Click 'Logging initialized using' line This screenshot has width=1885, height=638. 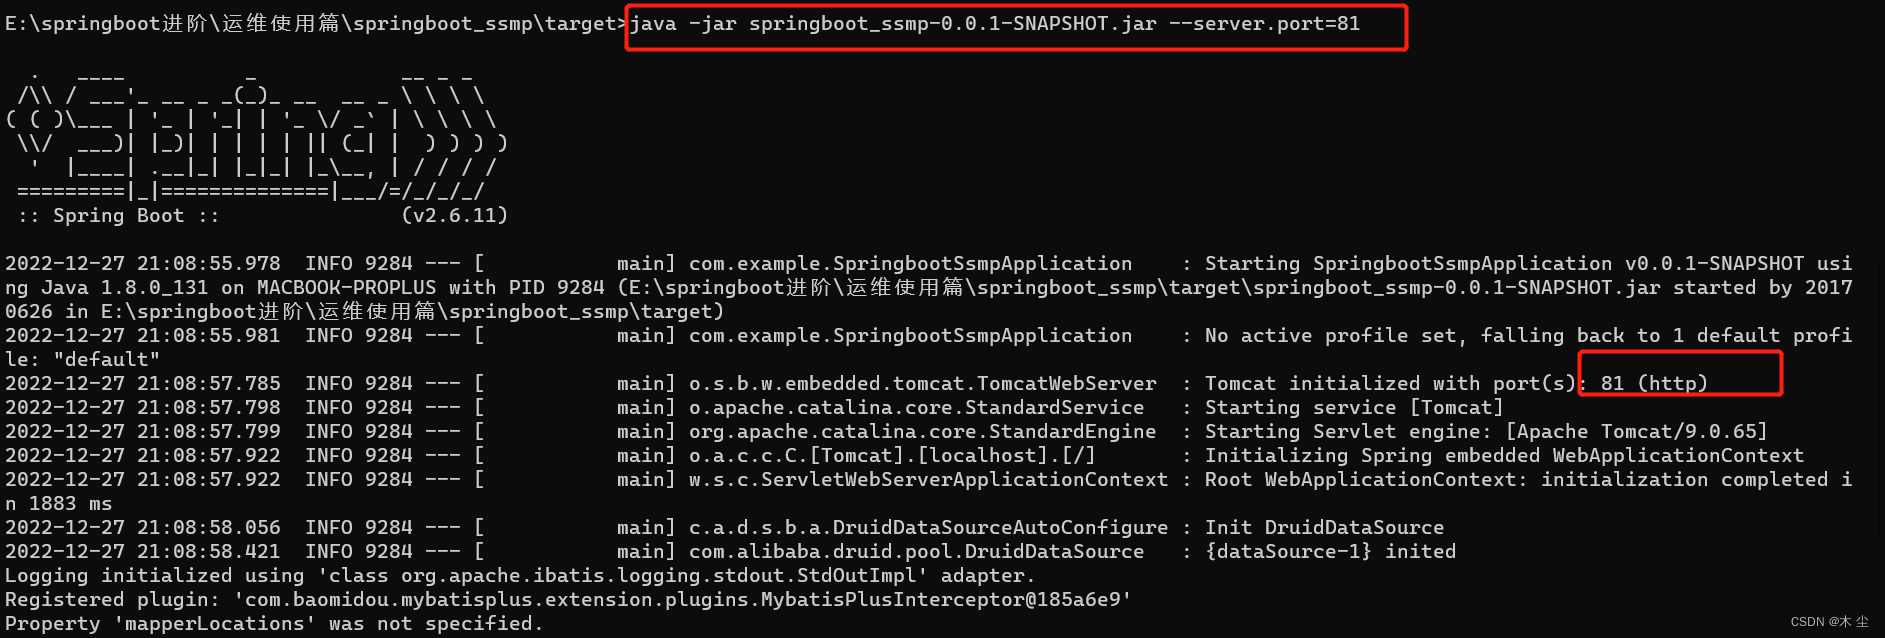click(520, 575)
